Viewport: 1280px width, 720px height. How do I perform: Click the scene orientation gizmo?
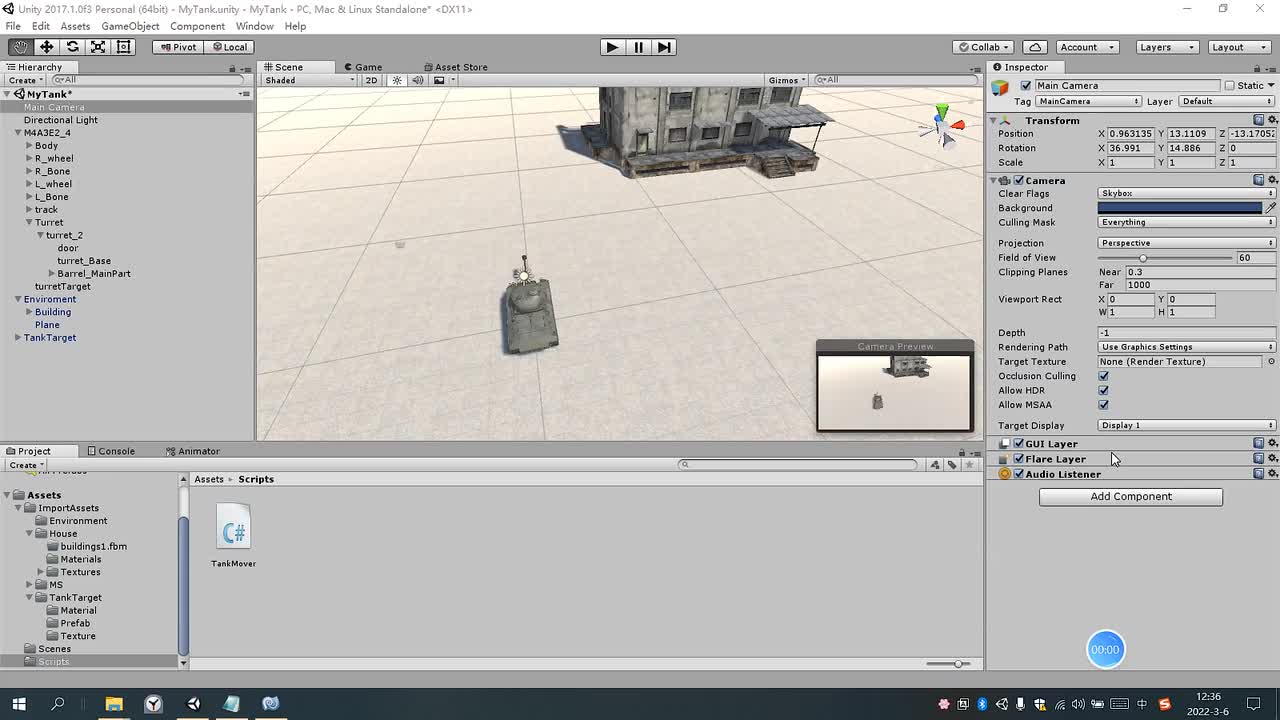coord(941,126)
